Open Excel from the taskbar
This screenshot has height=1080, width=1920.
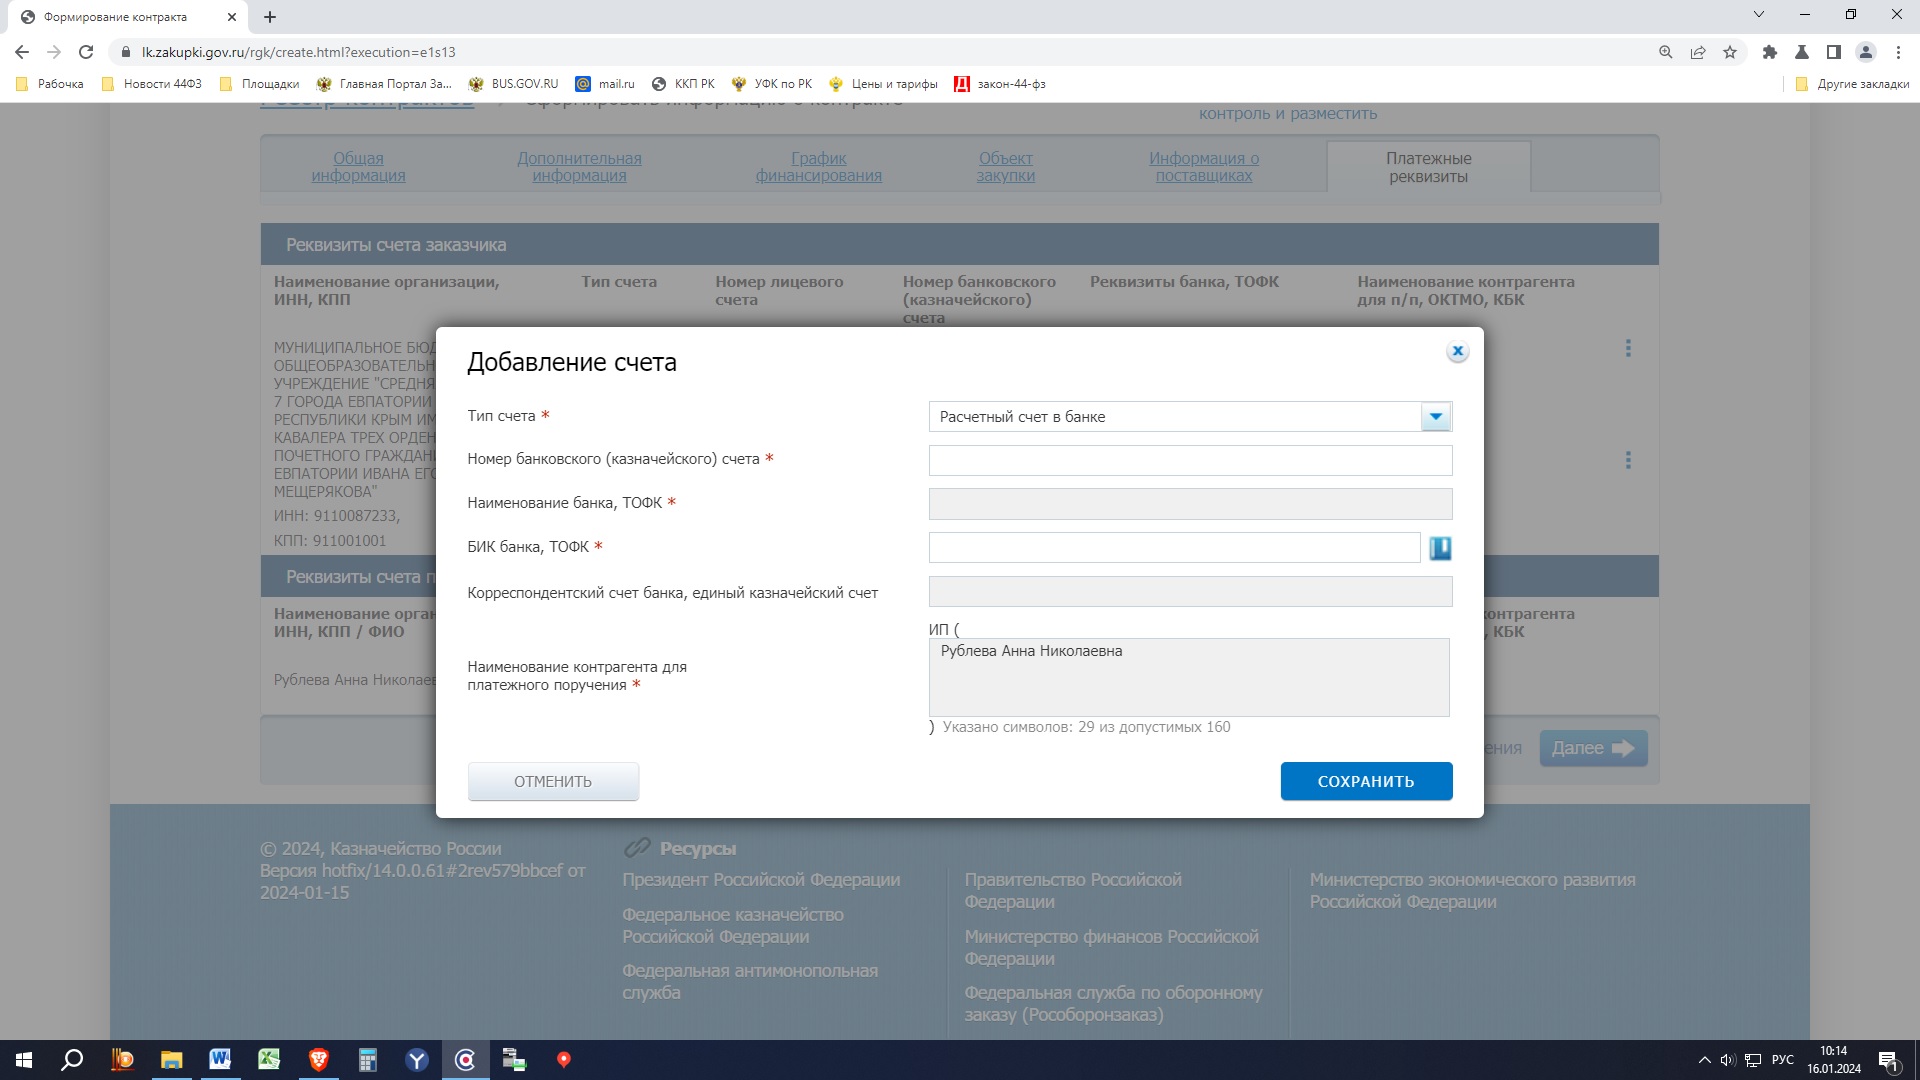coord(269,1060)
